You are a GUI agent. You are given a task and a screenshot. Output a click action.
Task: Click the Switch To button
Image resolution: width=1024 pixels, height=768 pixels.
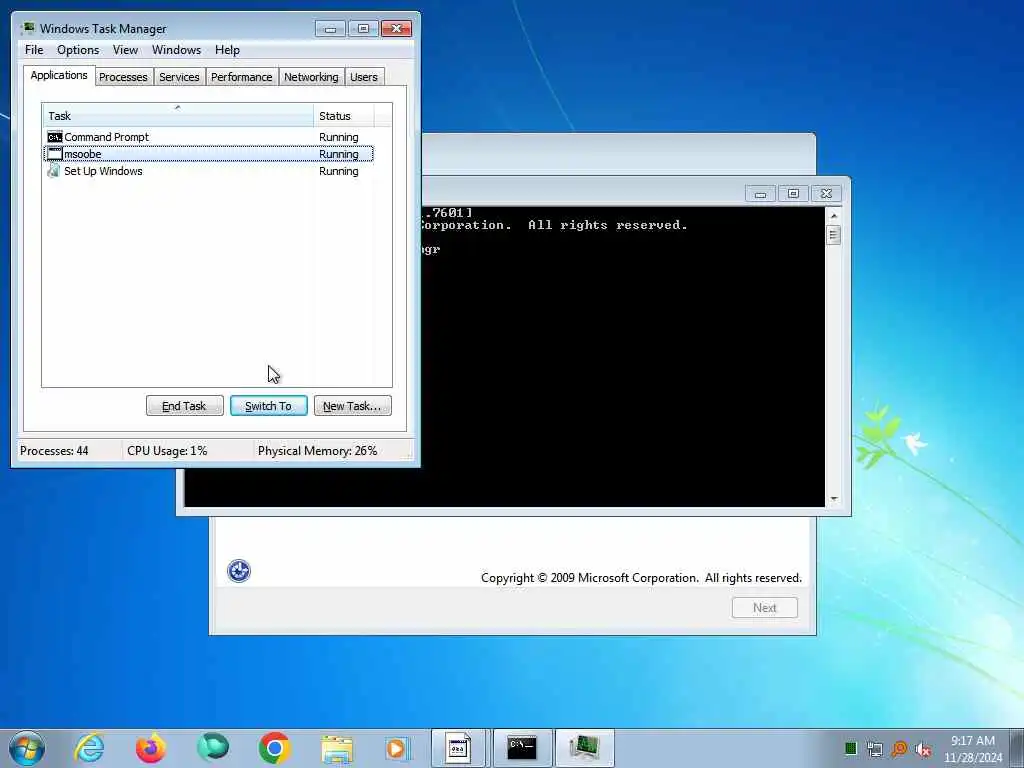[268, 406]
